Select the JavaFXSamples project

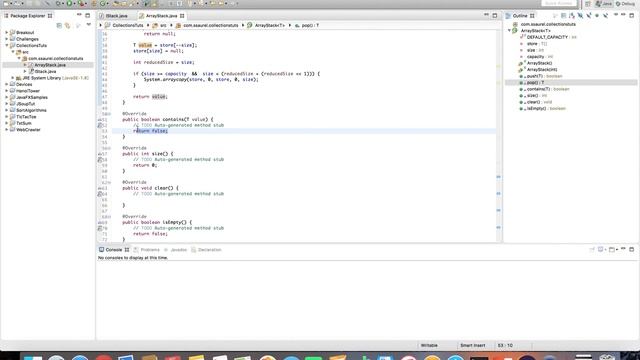point(31,98)
